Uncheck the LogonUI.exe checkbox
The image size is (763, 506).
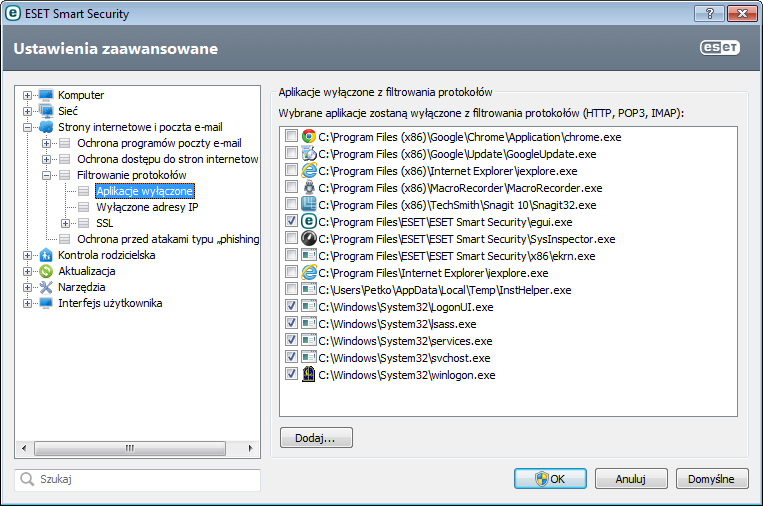pos(291,306)
